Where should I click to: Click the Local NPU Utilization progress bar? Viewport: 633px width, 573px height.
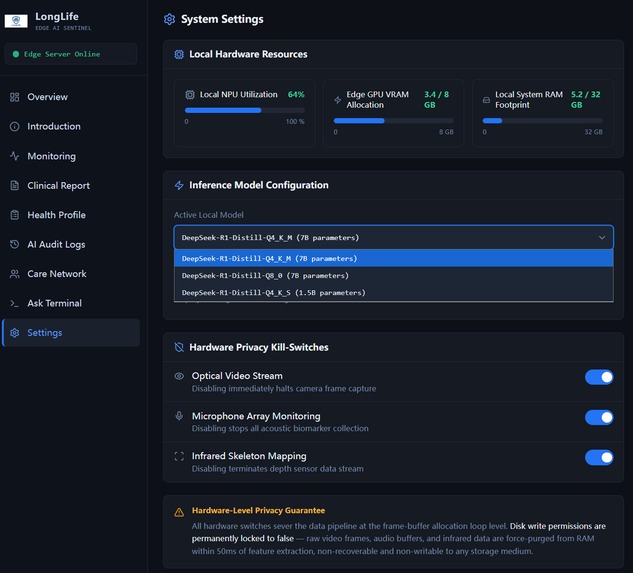point(245,110)
